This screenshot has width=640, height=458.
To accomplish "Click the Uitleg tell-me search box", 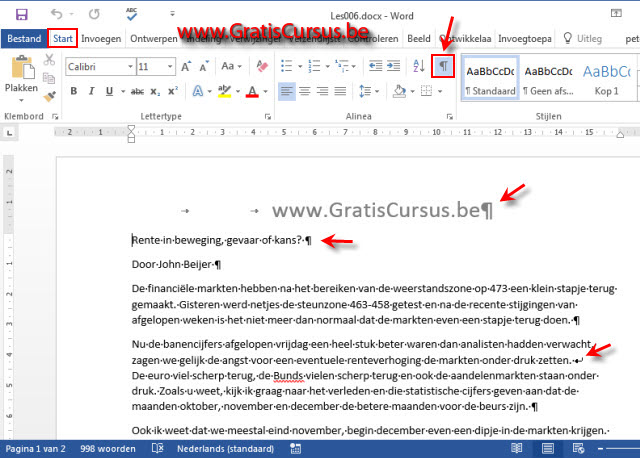I will [x=582, y=39].
